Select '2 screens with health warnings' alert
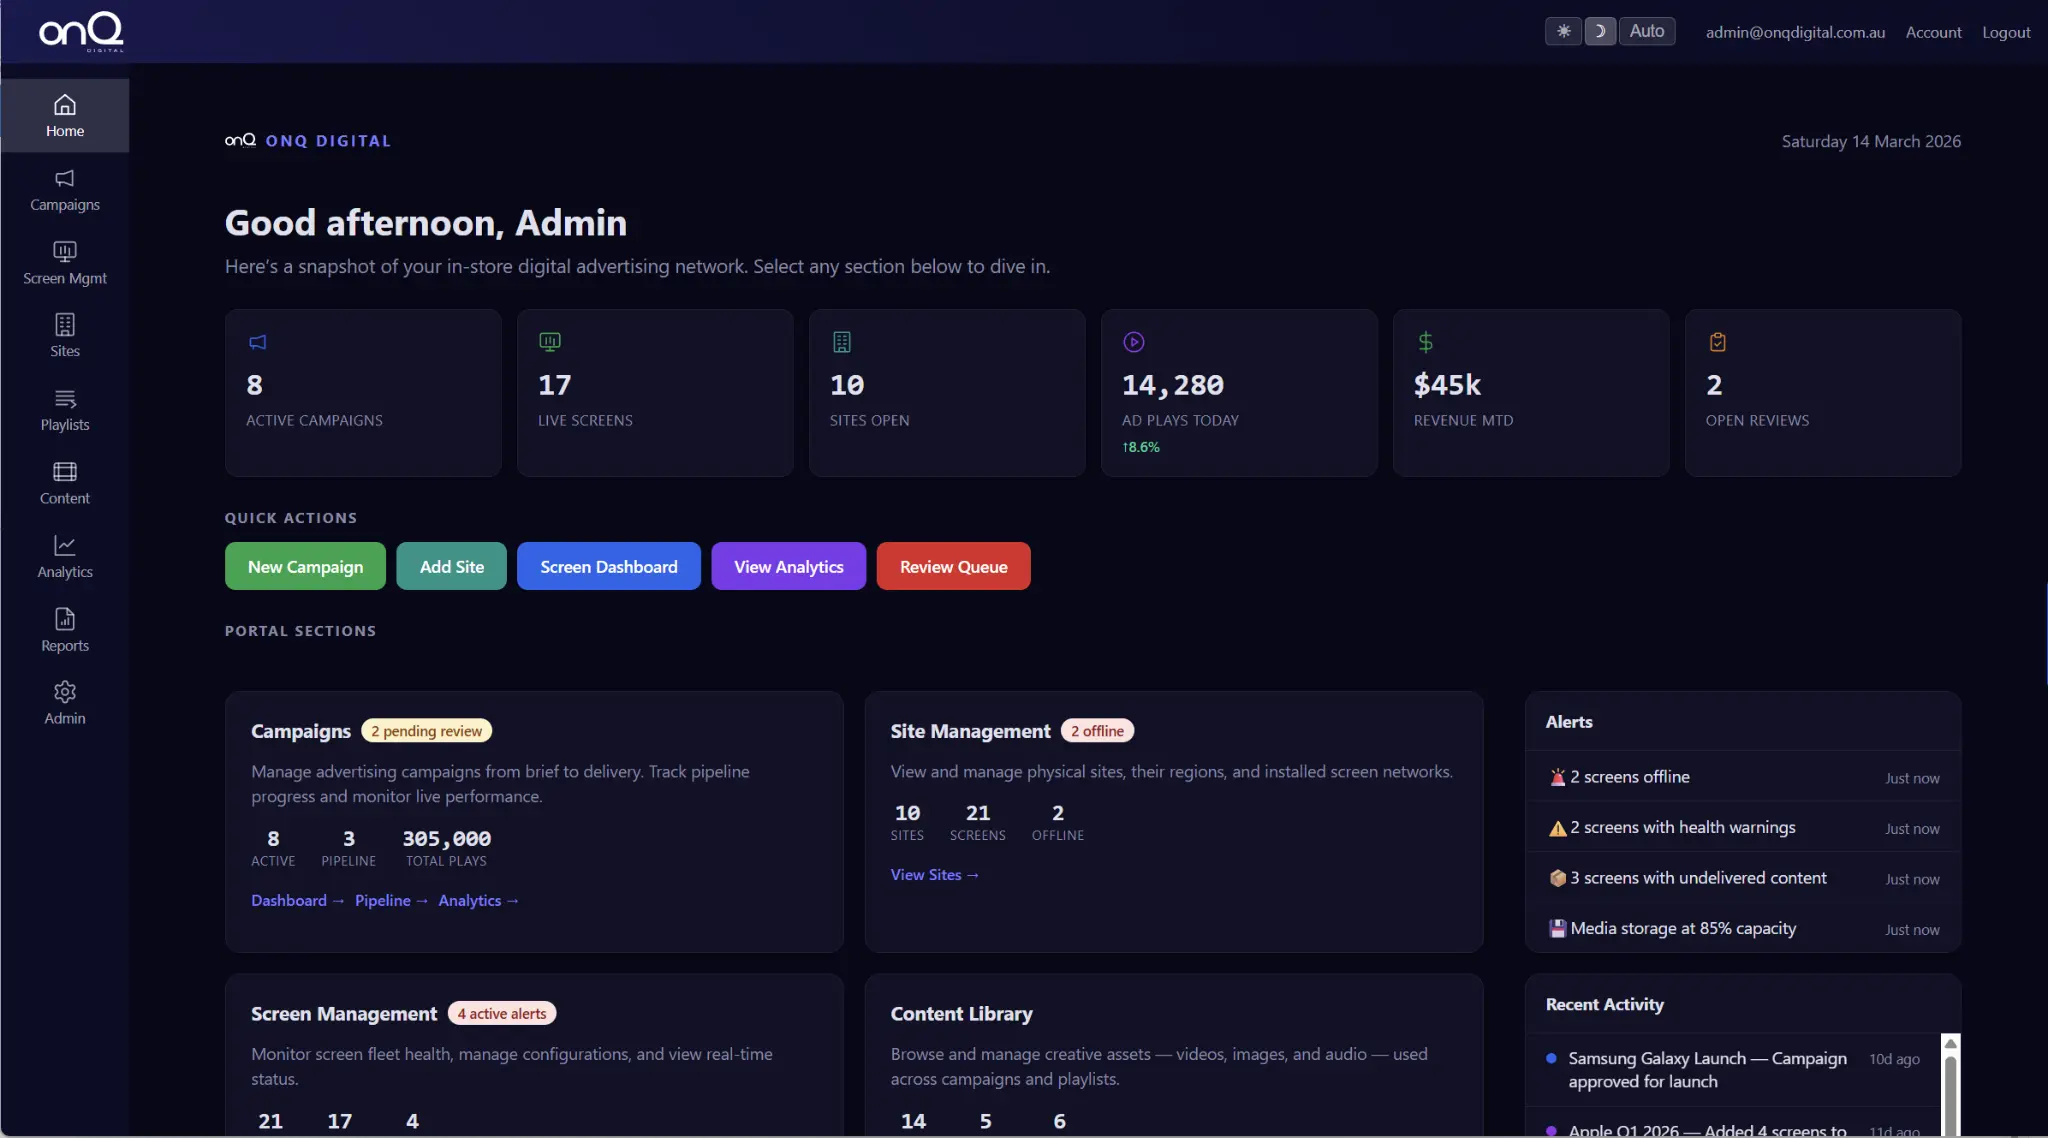The image size is (2048, 1138). (1743, 828)
